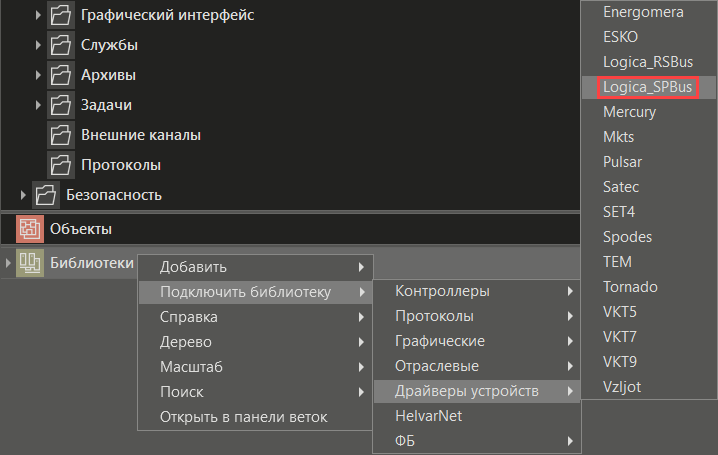Image resolution: width=718 pixels, height=455 pixels.
Task: Select Контроллеры library category
Action: 477,291
